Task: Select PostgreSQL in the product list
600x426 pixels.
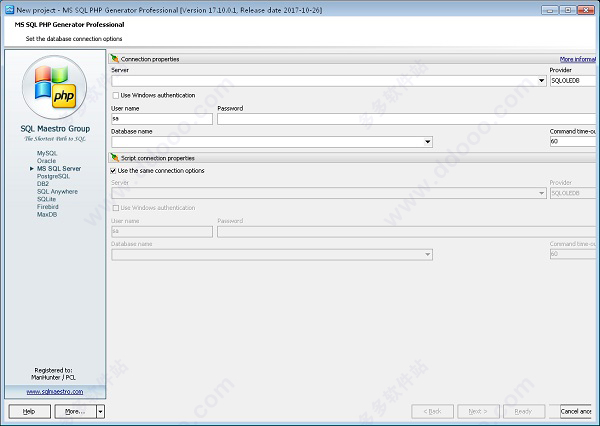Action: (53, 176)
